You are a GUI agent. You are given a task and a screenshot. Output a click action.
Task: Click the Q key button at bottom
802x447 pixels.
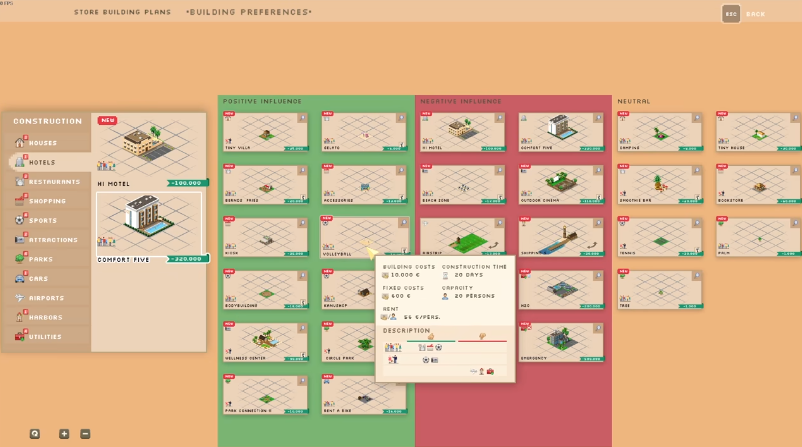(35, 434)
